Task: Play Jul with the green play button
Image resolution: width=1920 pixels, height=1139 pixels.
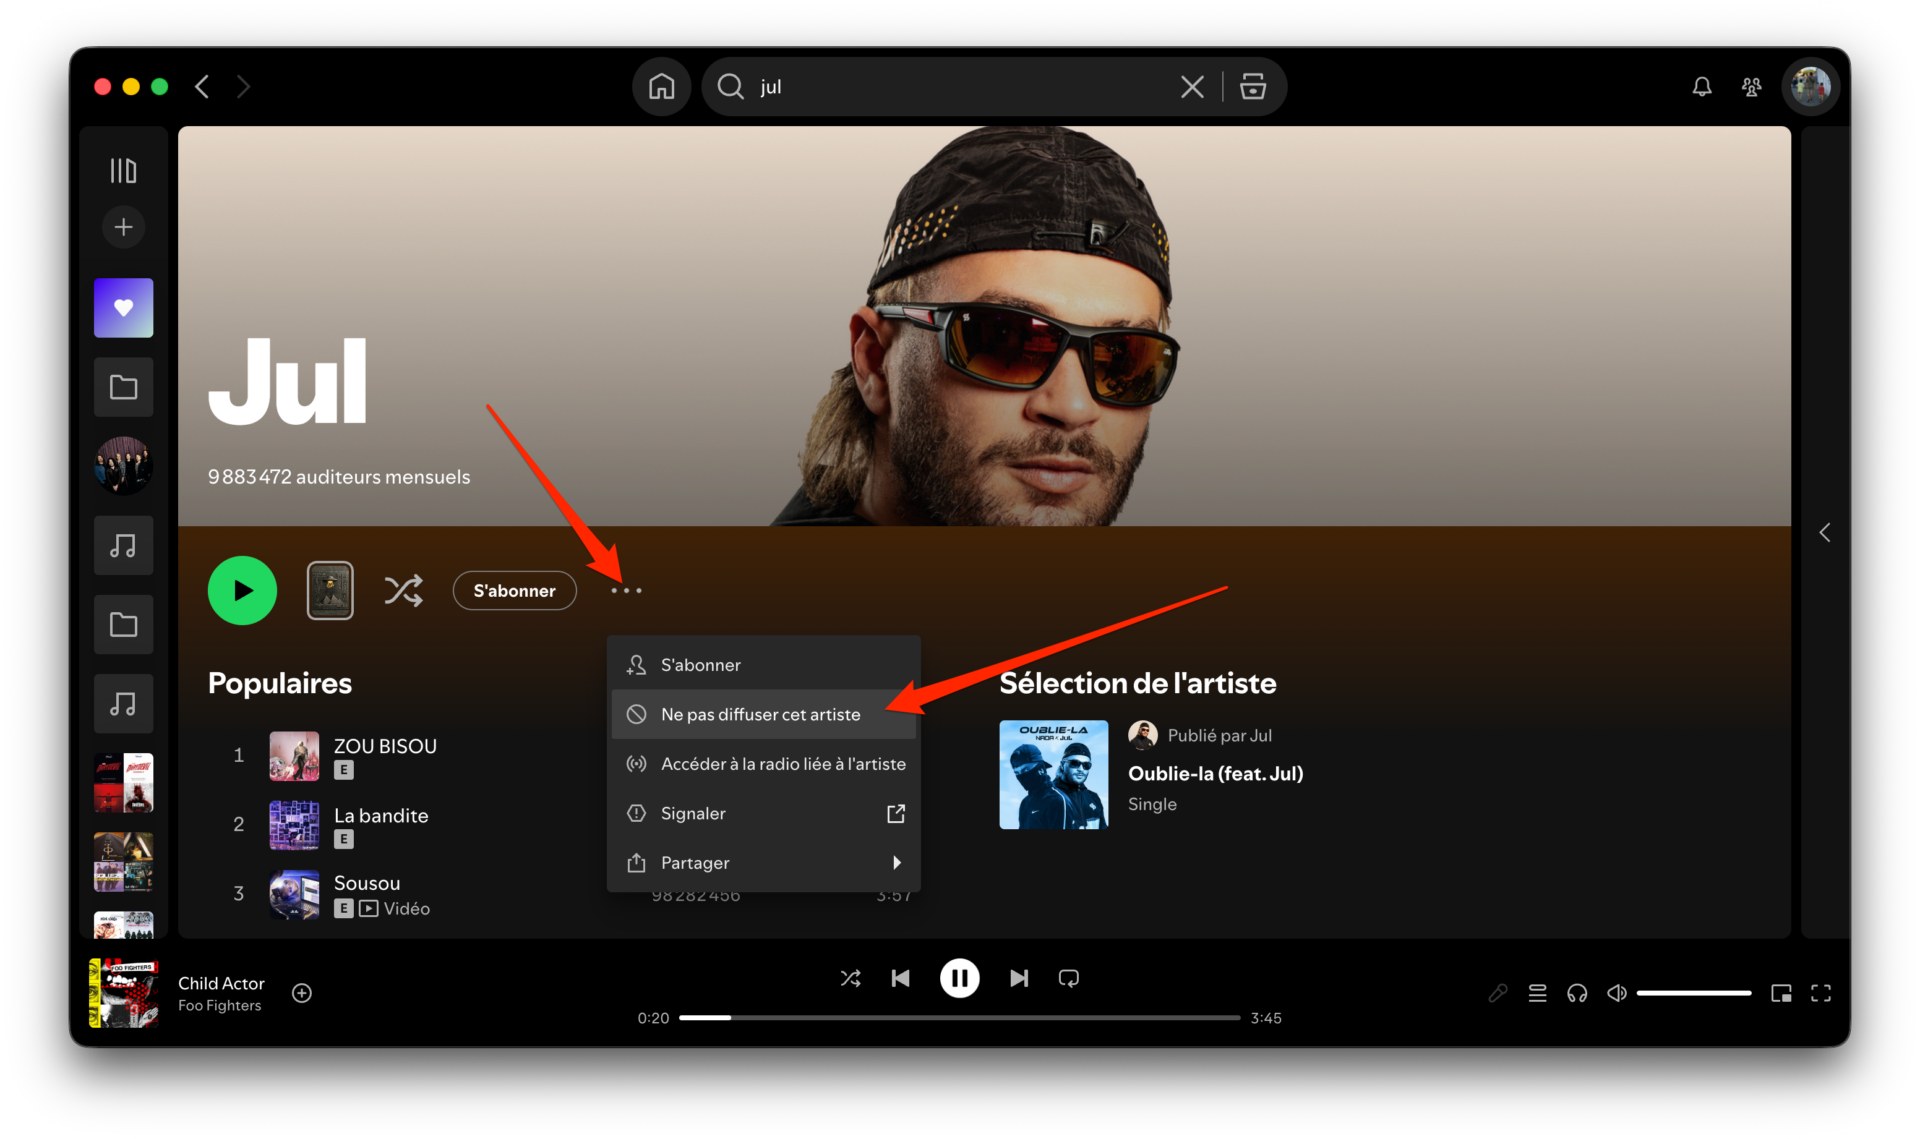Action: pyautogui.click(x=242, y=591)
